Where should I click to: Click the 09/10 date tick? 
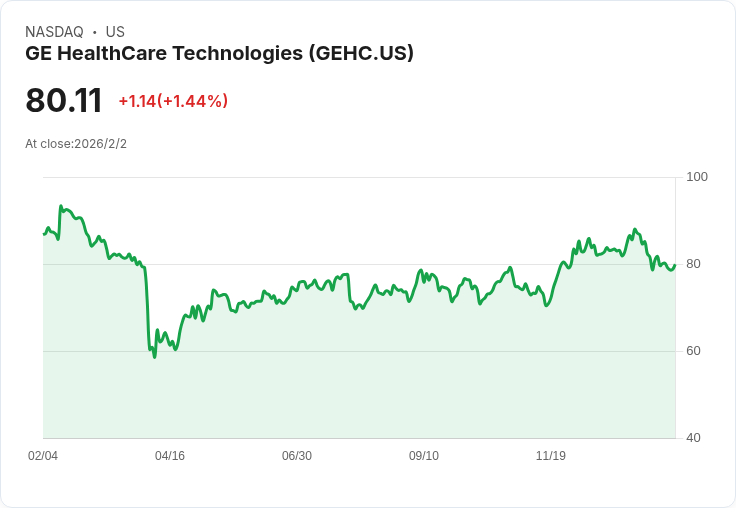424,456
